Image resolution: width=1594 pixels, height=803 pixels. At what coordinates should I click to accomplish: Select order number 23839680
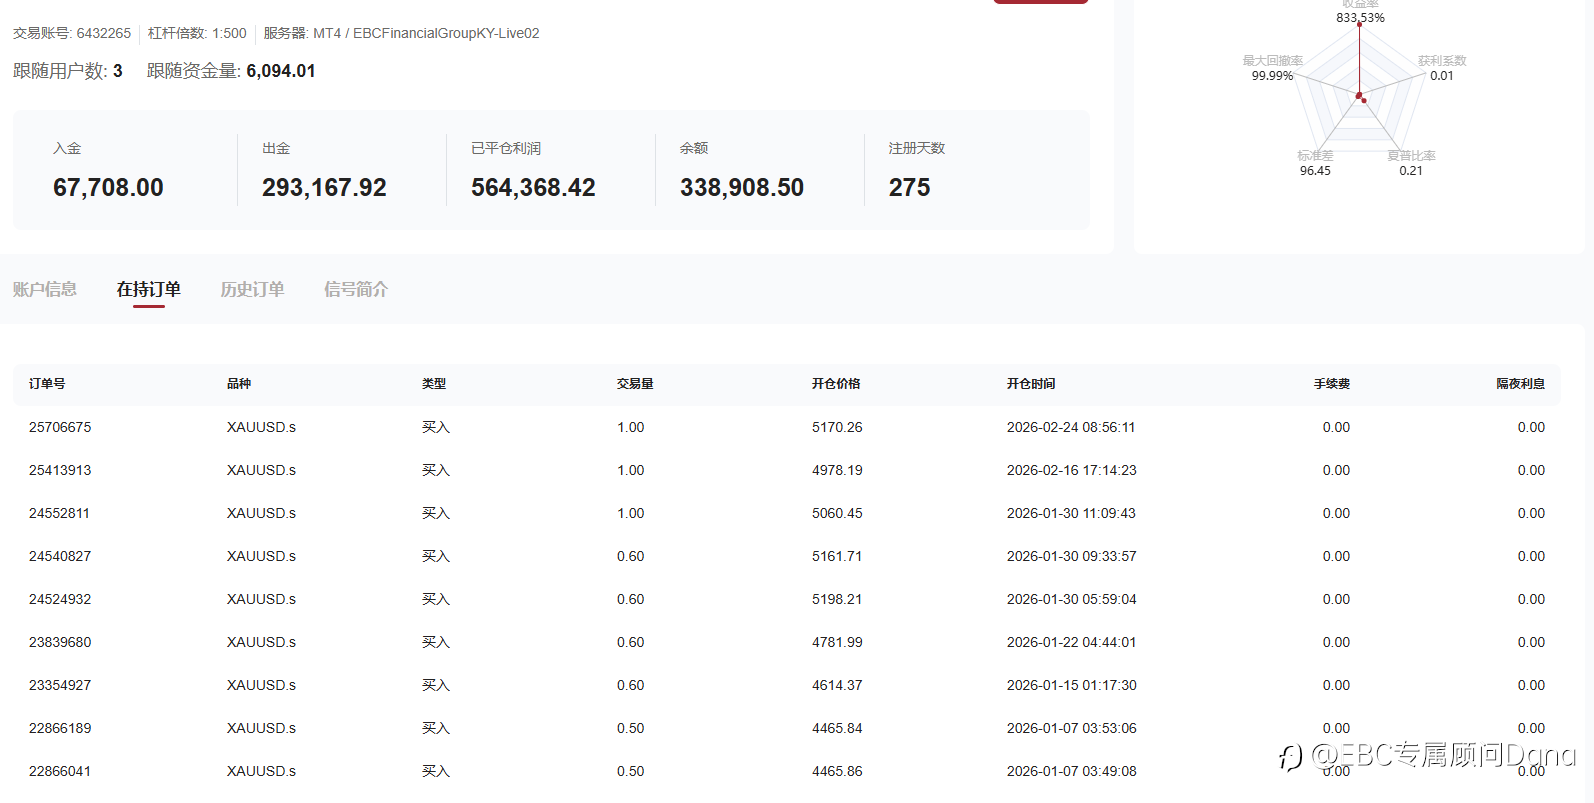pos(60,642)
